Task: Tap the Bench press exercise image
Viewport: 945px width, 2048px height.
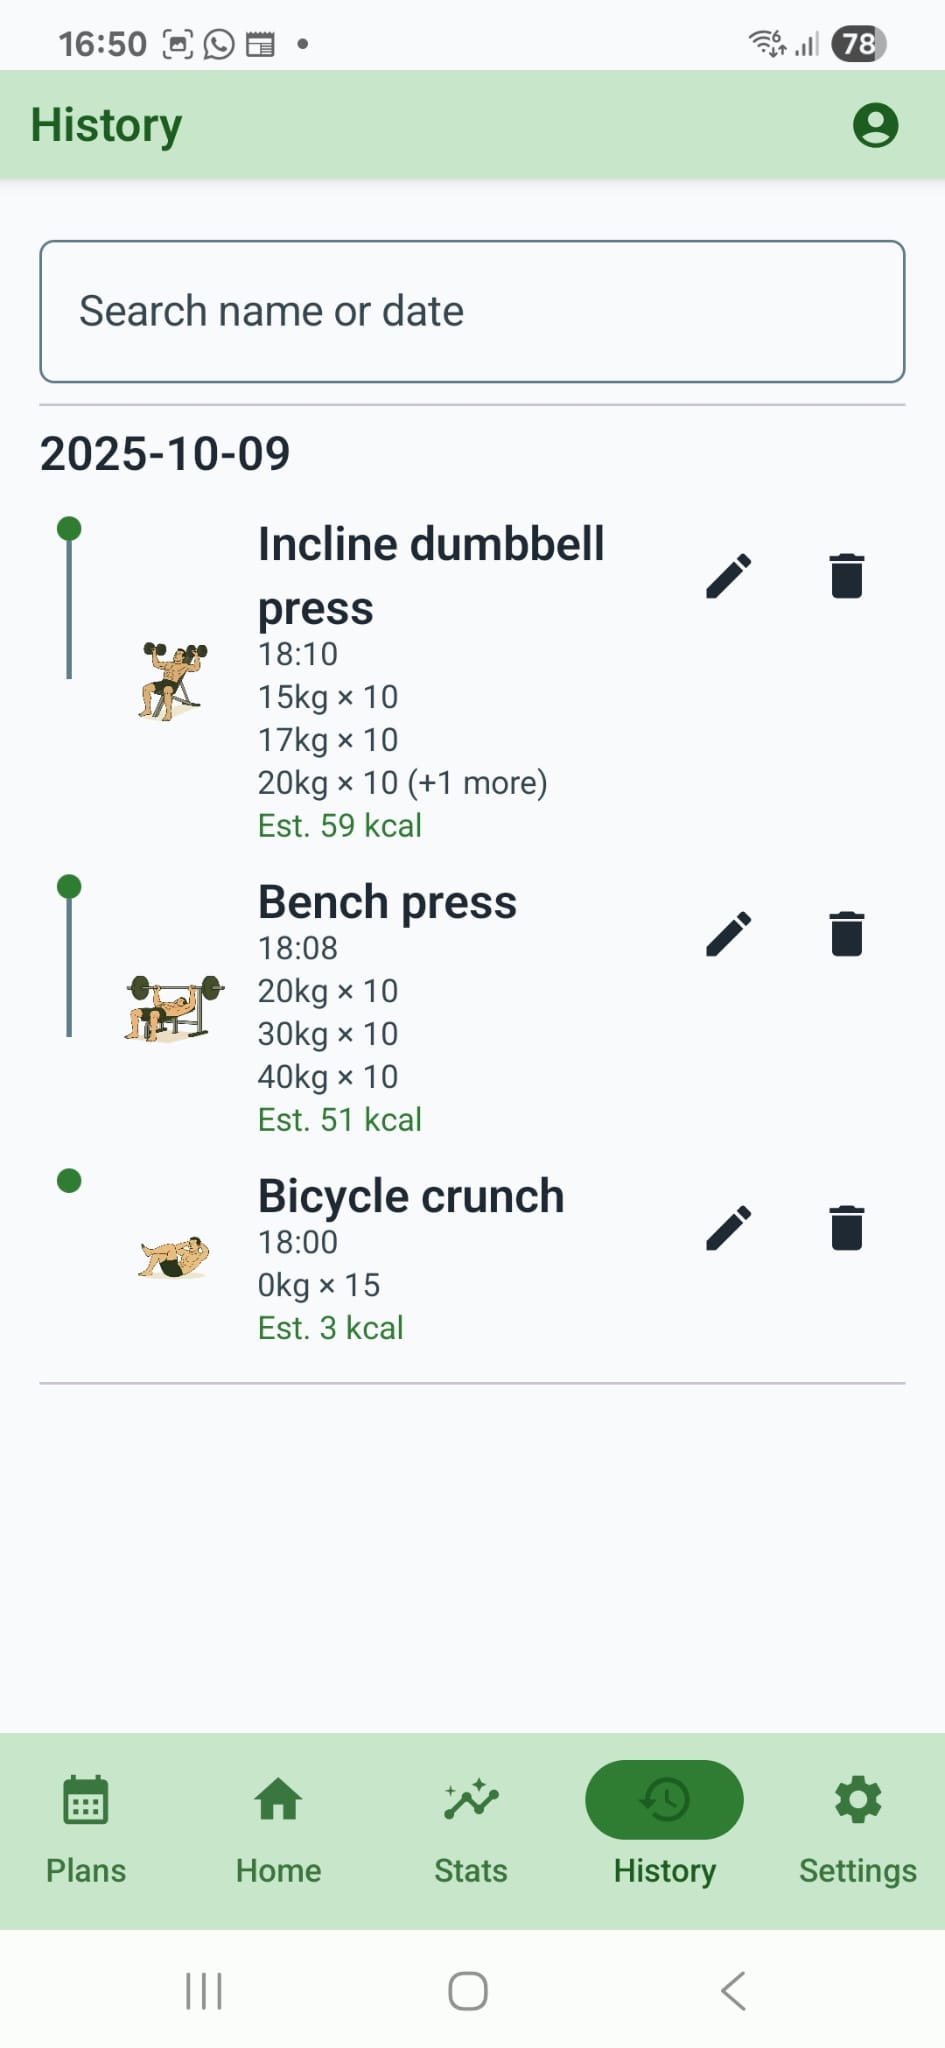Action: 173,1008
